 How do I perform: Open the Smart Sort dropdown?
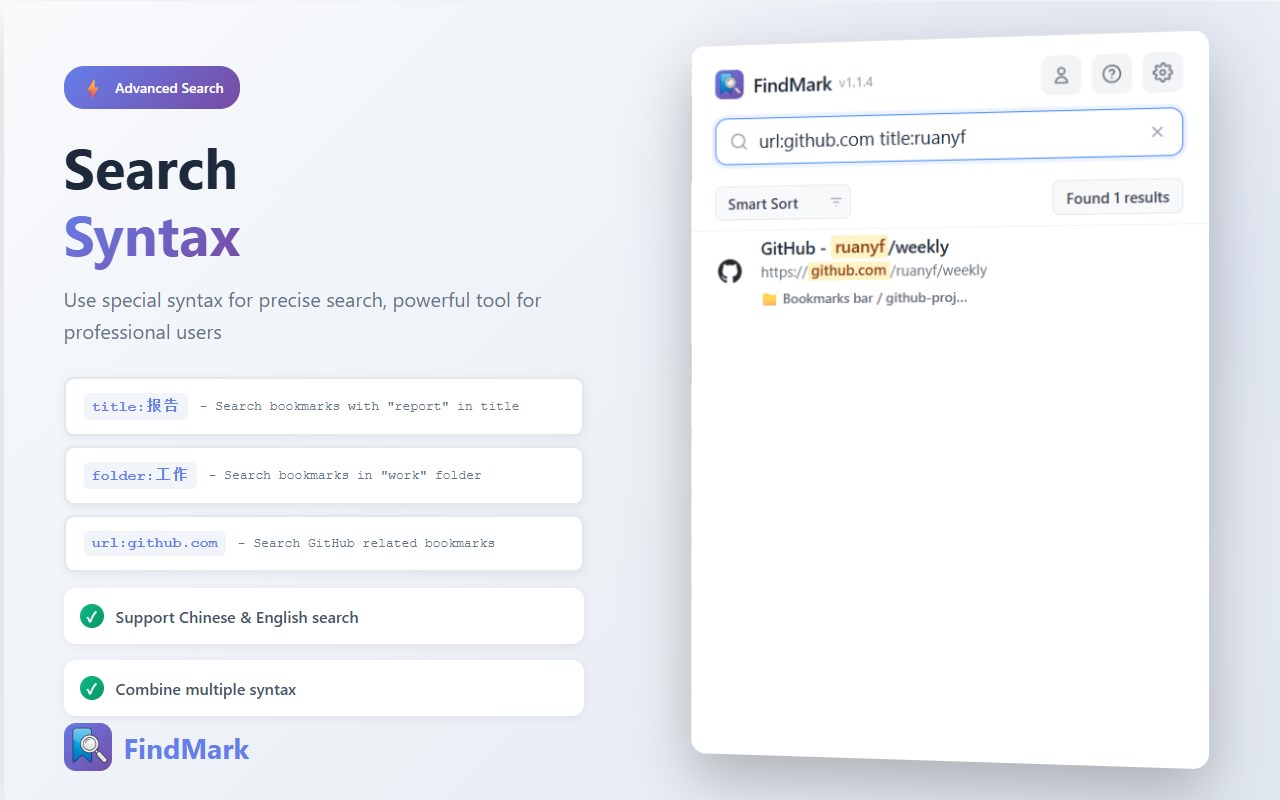(x=783, y=203)
